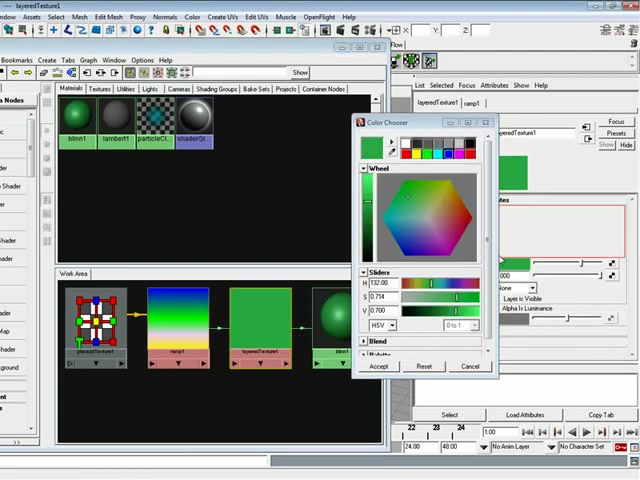Toggle snap to points magnet
The height and width of the screenshot is (480, 640).
click(227, 30)
